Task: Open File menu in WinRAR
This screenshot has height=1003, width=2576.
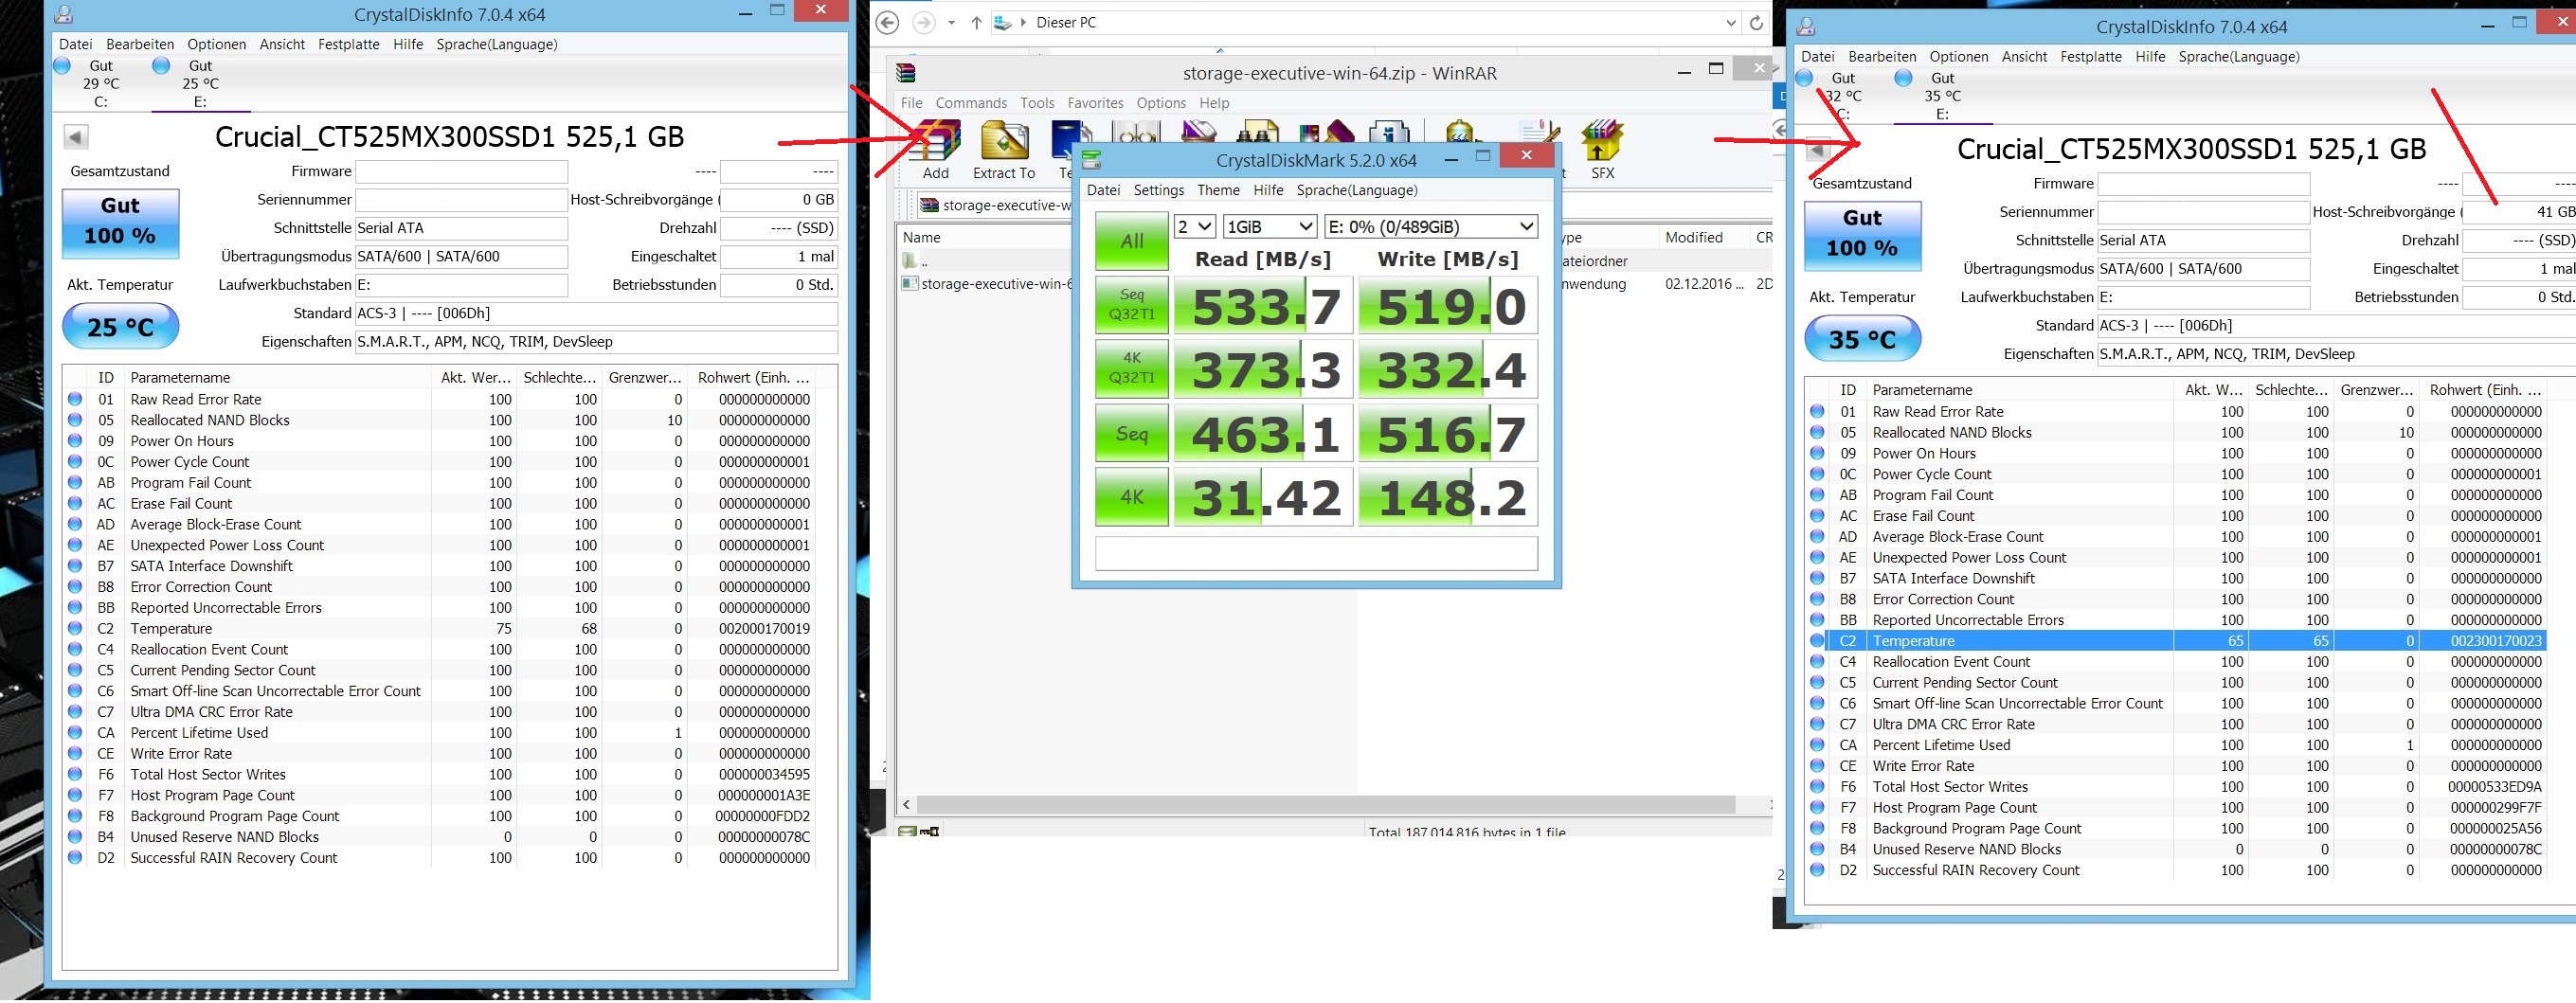Action: pyautogui.click(x=911, y=103)
